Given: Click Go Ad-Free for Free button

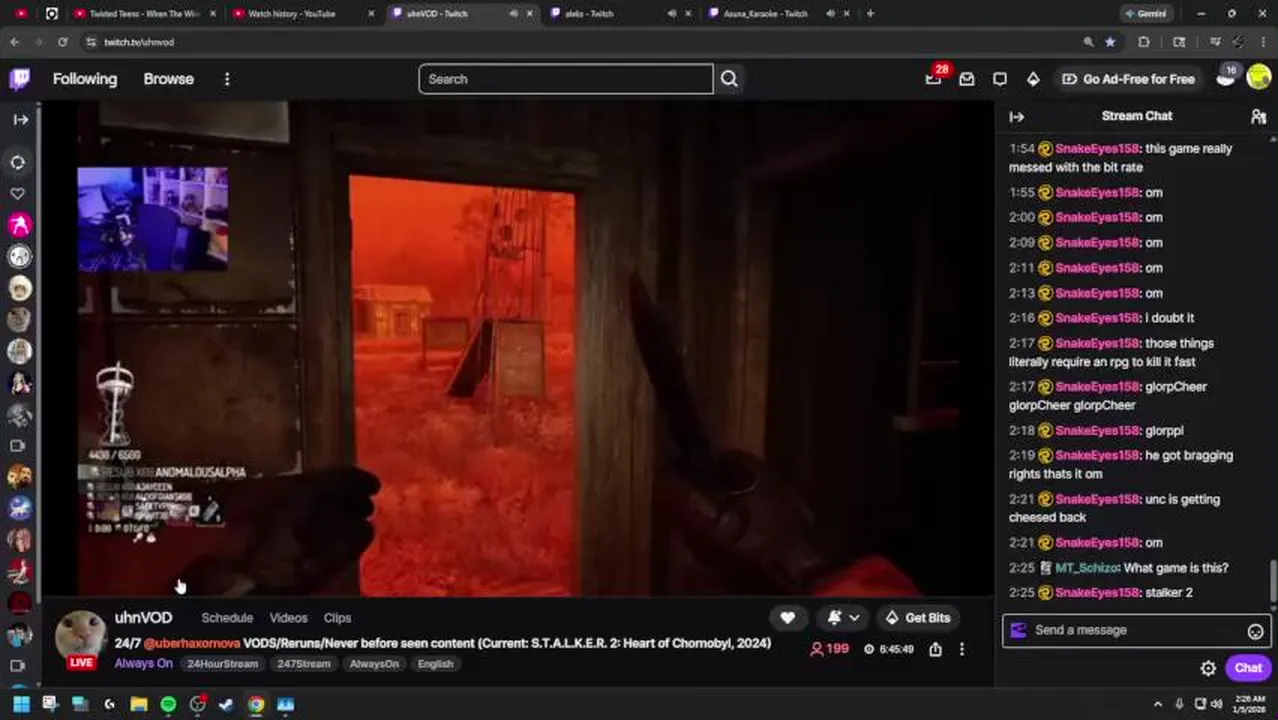Looking at the screenshot, I should [1129, 79].
